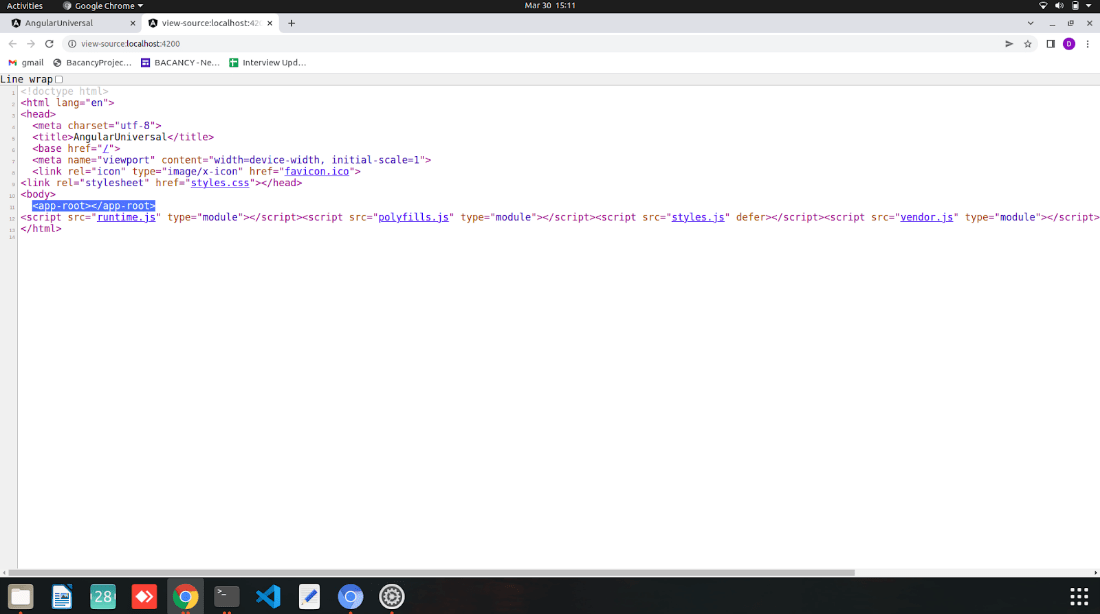Share this page via the send icon

click(x=1009, y=44)
